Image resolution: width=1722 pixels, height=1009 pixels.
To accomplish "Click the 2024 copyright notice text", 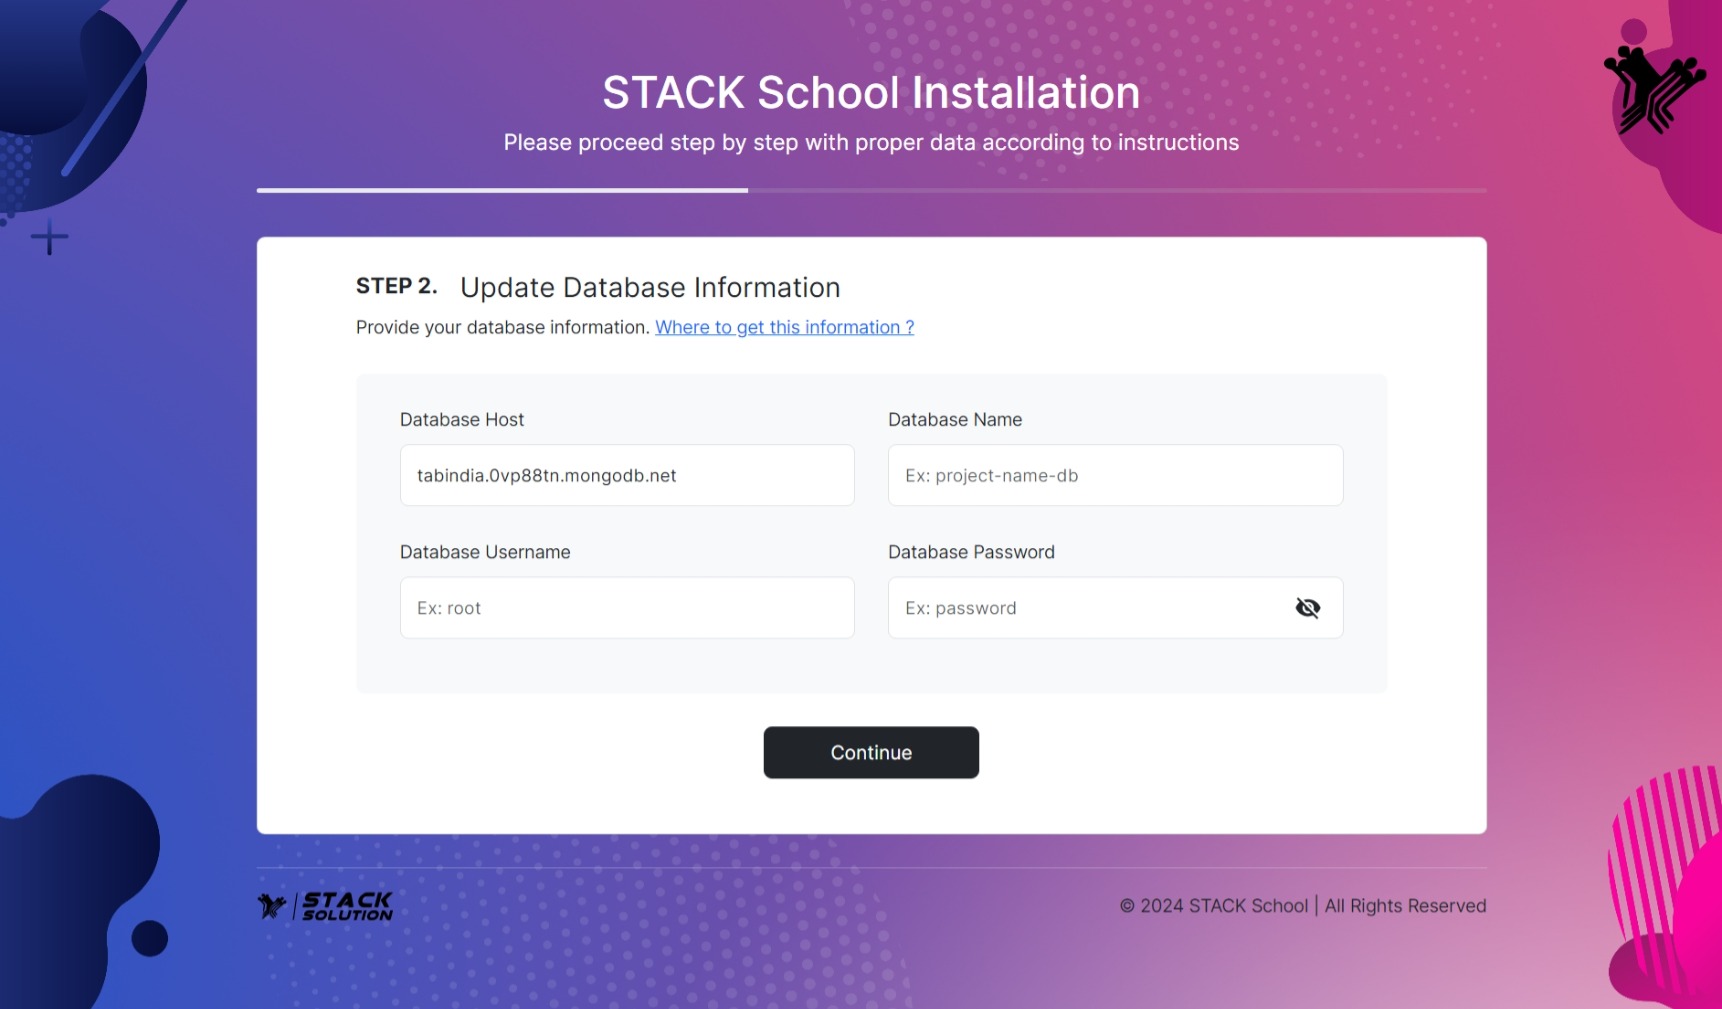I will tap(1303, 906).
